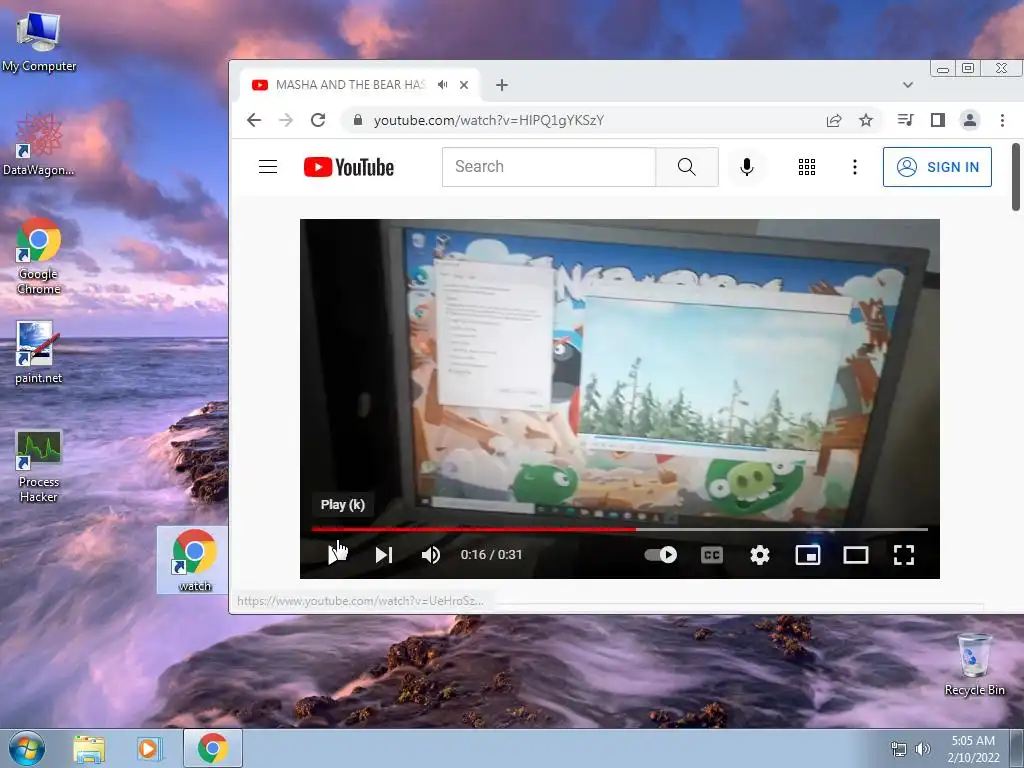Open DataWagon desktop shortcut

point(39,144)
